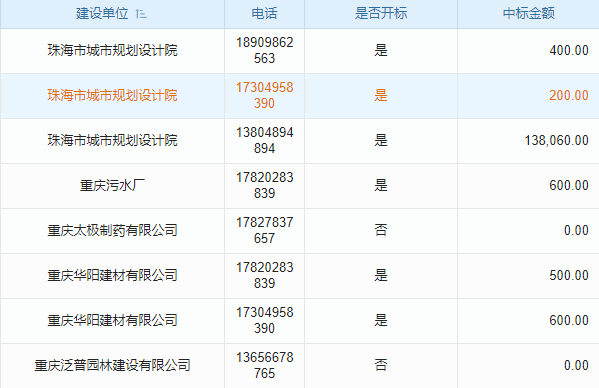Select phone number 13804894894
The height and width of the screenshot is (388, 599).
[264, 141]
